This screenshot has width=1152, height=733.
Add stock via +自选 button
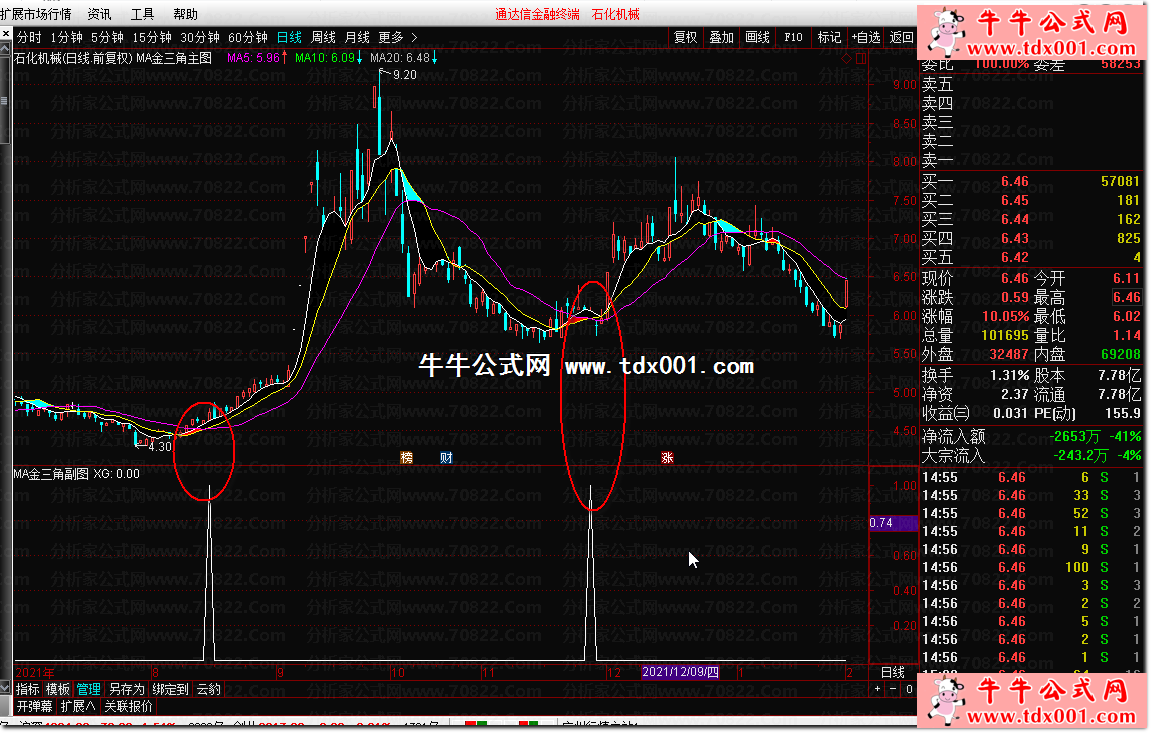pyautogui.click(x=866, y=37)
